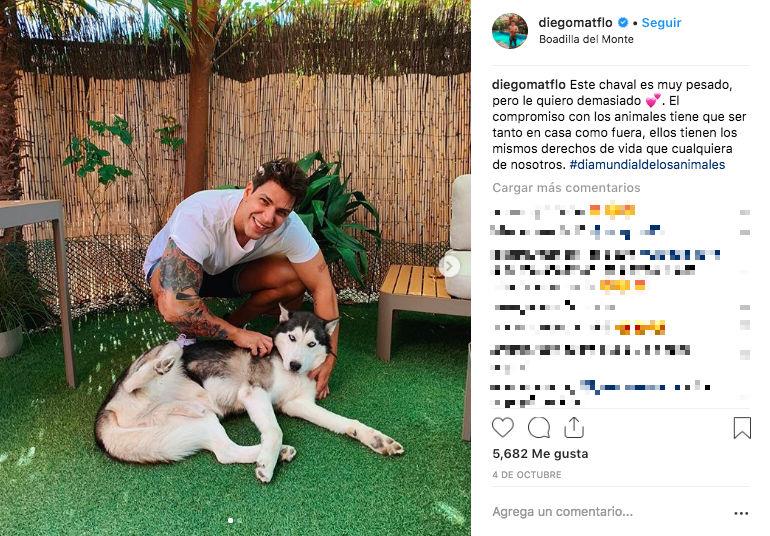Save the post with the bookmark icon
770x536 pixels.
742,427
